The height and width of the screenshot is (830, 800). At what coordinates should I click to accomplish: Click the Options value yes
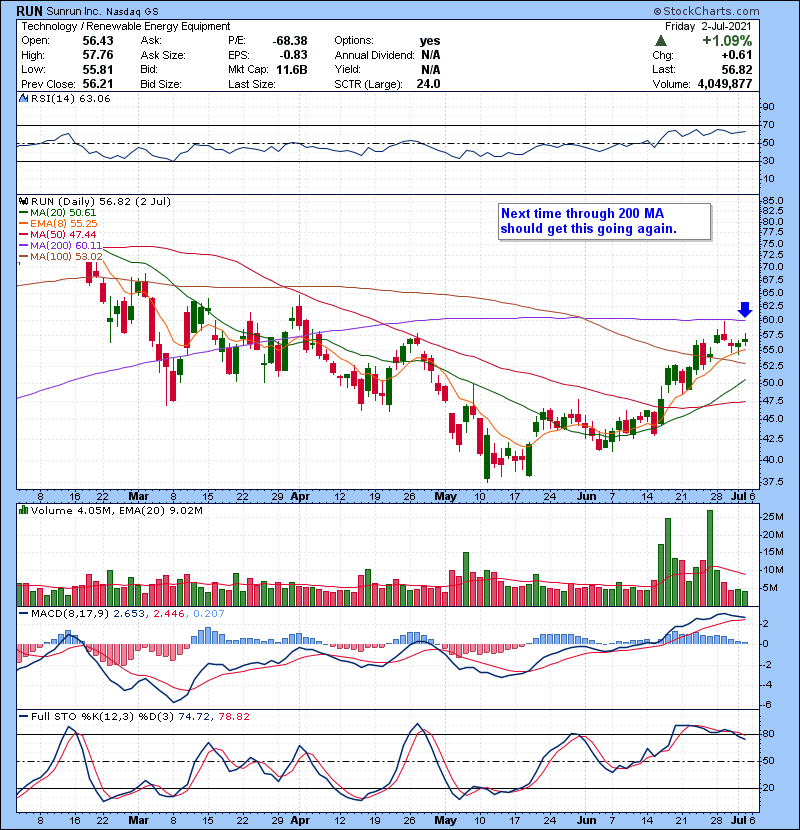tap(430, 41)
